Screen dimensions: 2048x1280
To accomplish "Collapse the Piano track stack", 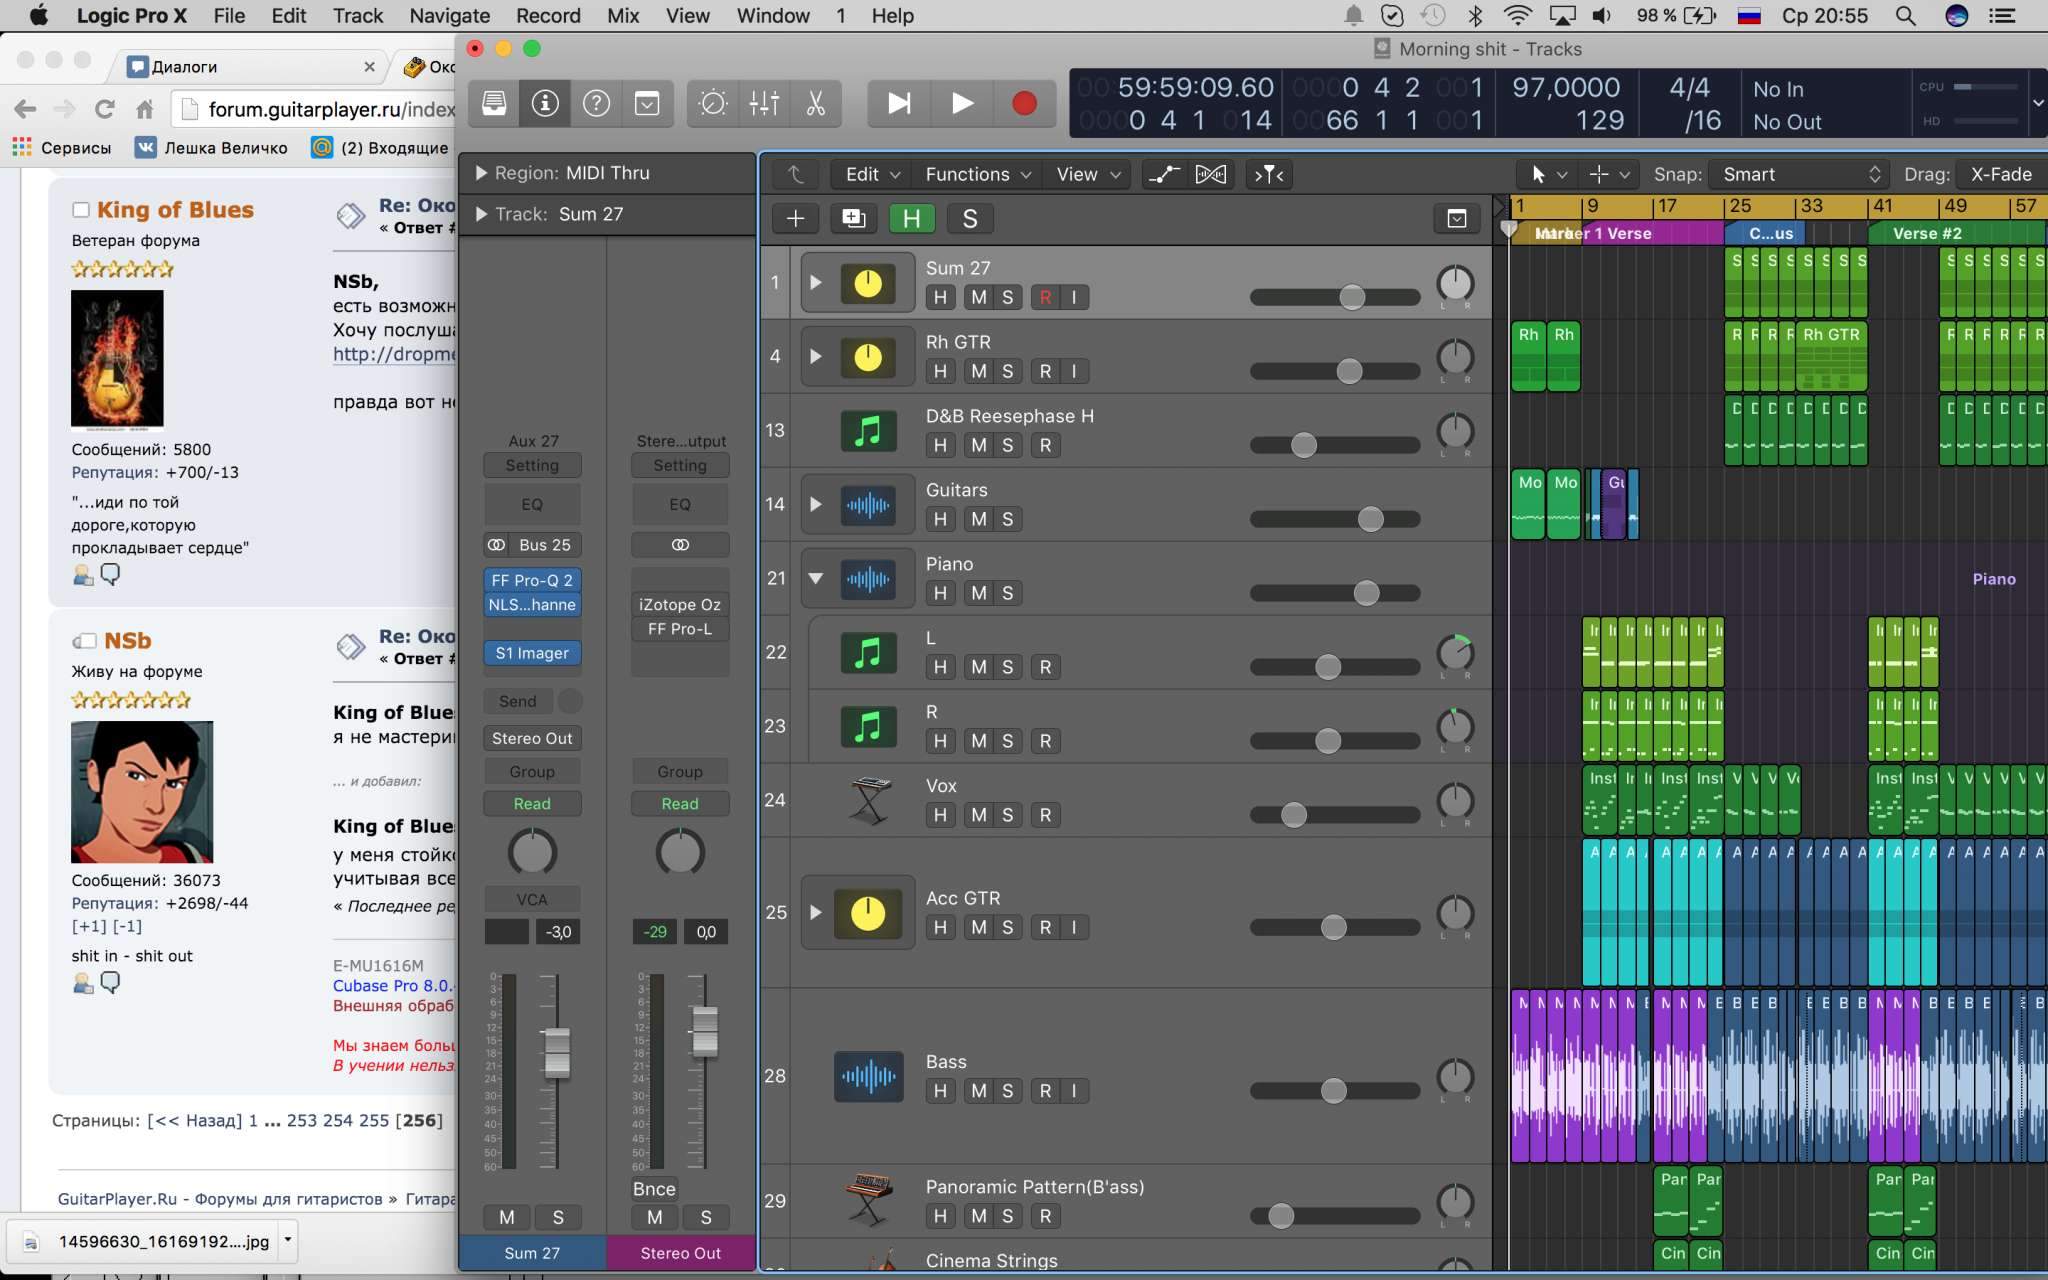I will [x=816, y=578].
